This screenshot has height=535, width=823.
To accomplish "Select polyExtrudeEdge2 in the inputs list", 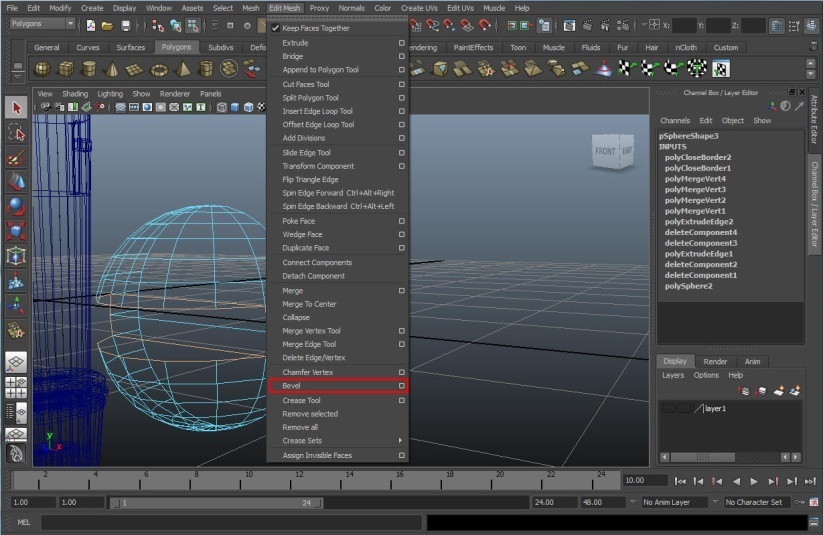I will (698, 222).
